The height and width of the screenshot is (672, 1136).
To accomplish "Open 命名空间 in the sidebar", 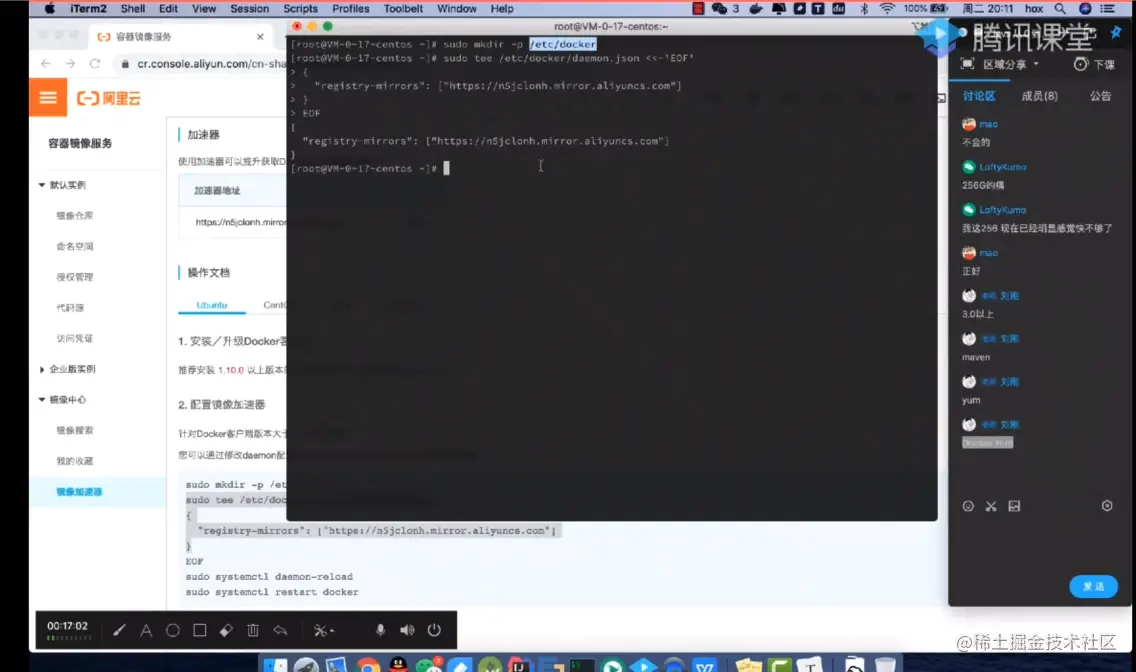I will tap(75, 246).
